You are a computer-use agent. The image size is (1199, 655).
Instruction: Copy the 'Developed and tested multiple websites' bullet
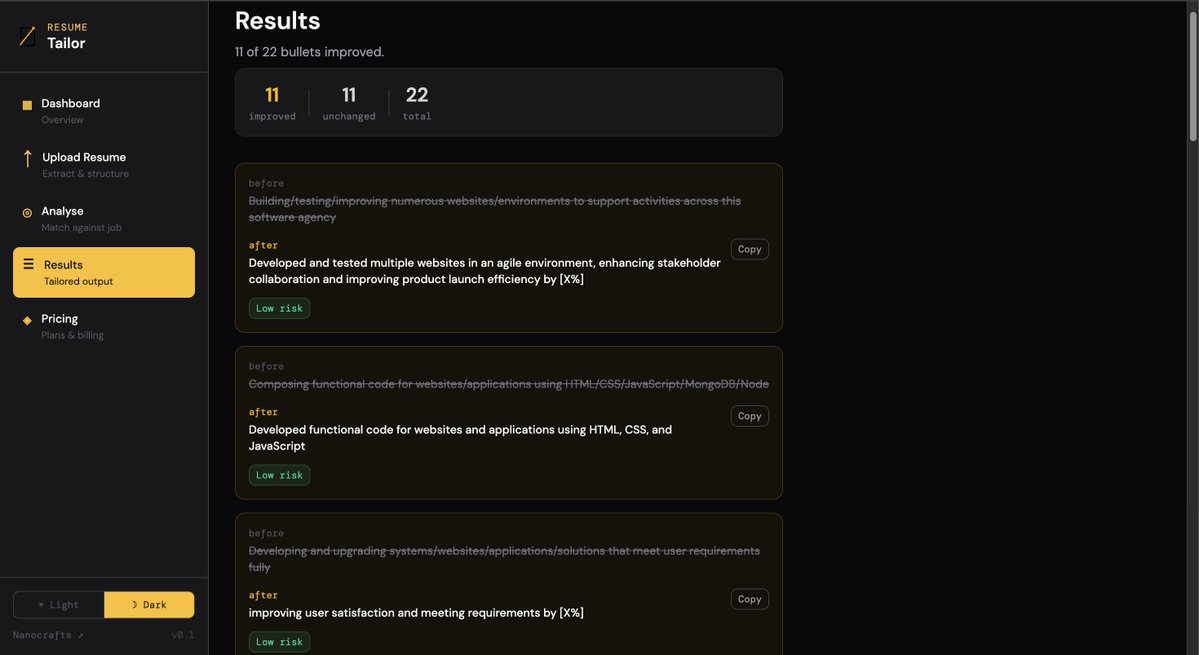749,249
